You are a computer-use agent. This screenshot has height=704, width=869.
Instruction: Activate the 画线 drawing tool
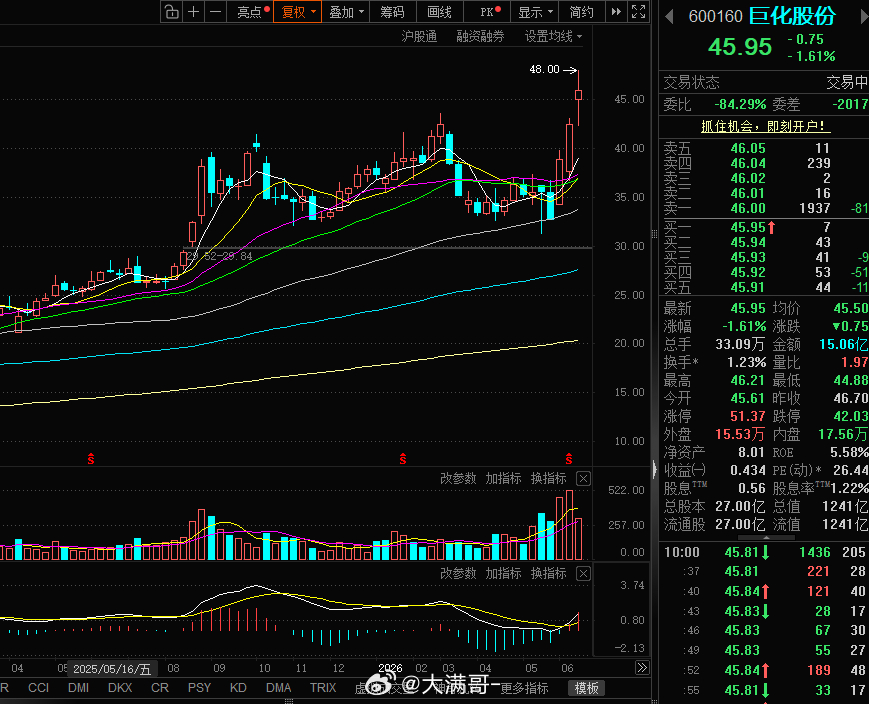click(x=439, y=12)
